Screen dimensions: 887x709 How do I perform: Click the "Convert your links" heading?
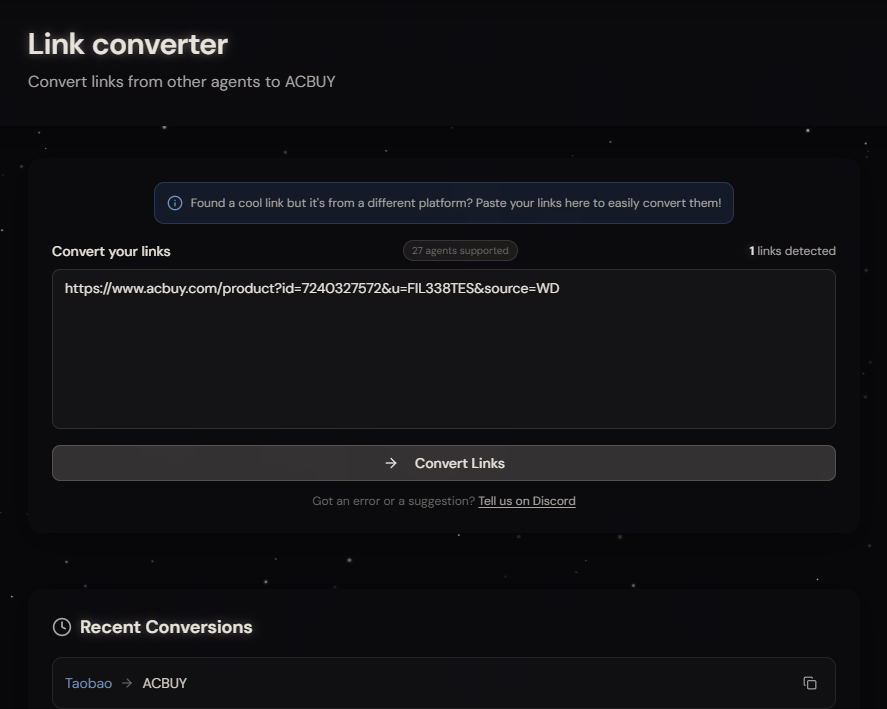[x=112, y=251]
